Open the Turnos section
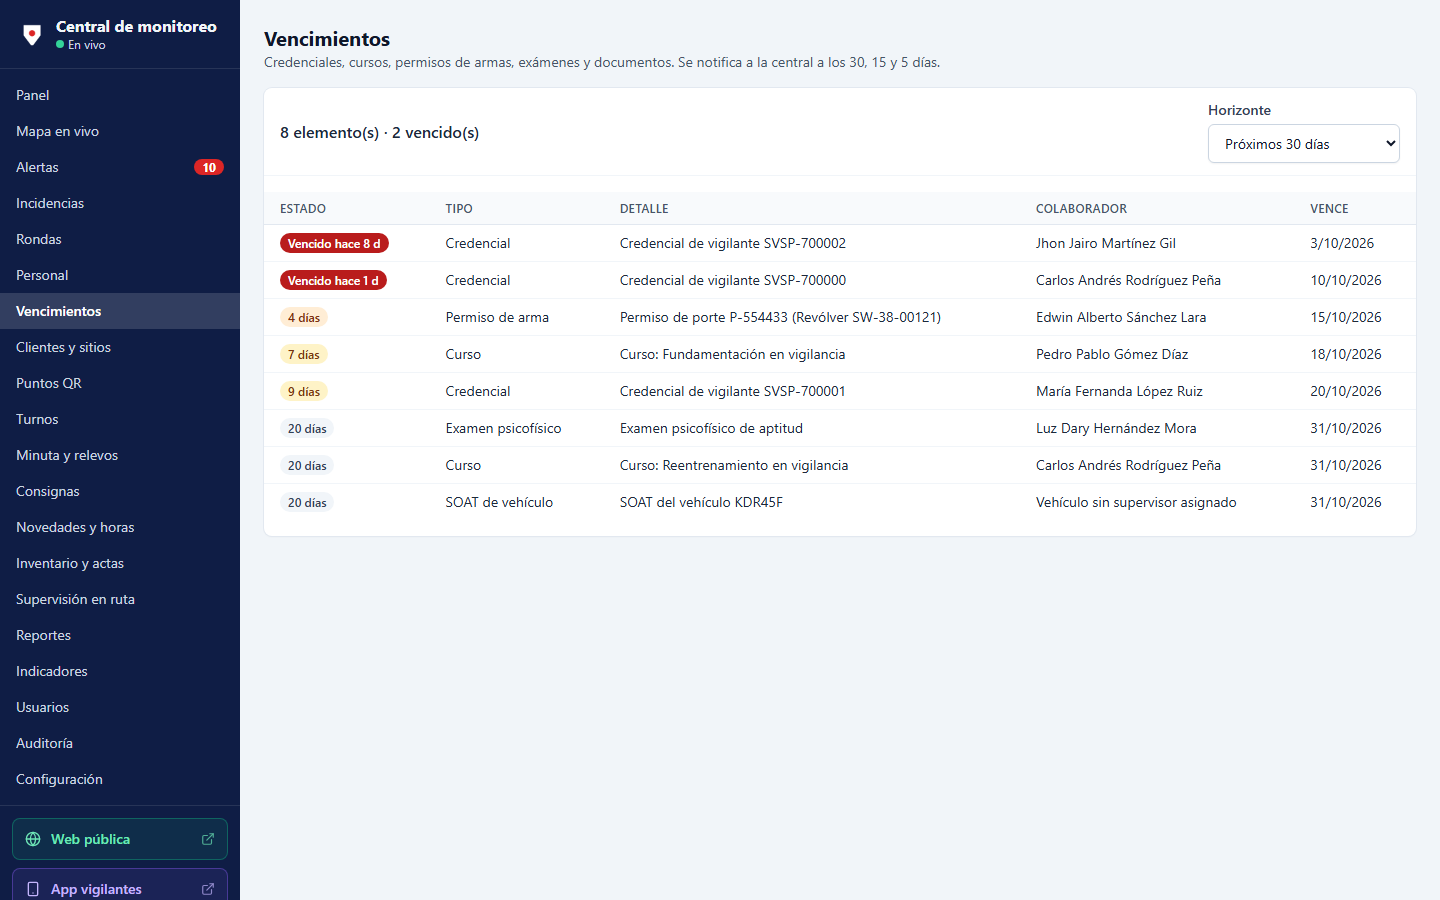The image size is (1440, 900). click(x=120, y=419)
